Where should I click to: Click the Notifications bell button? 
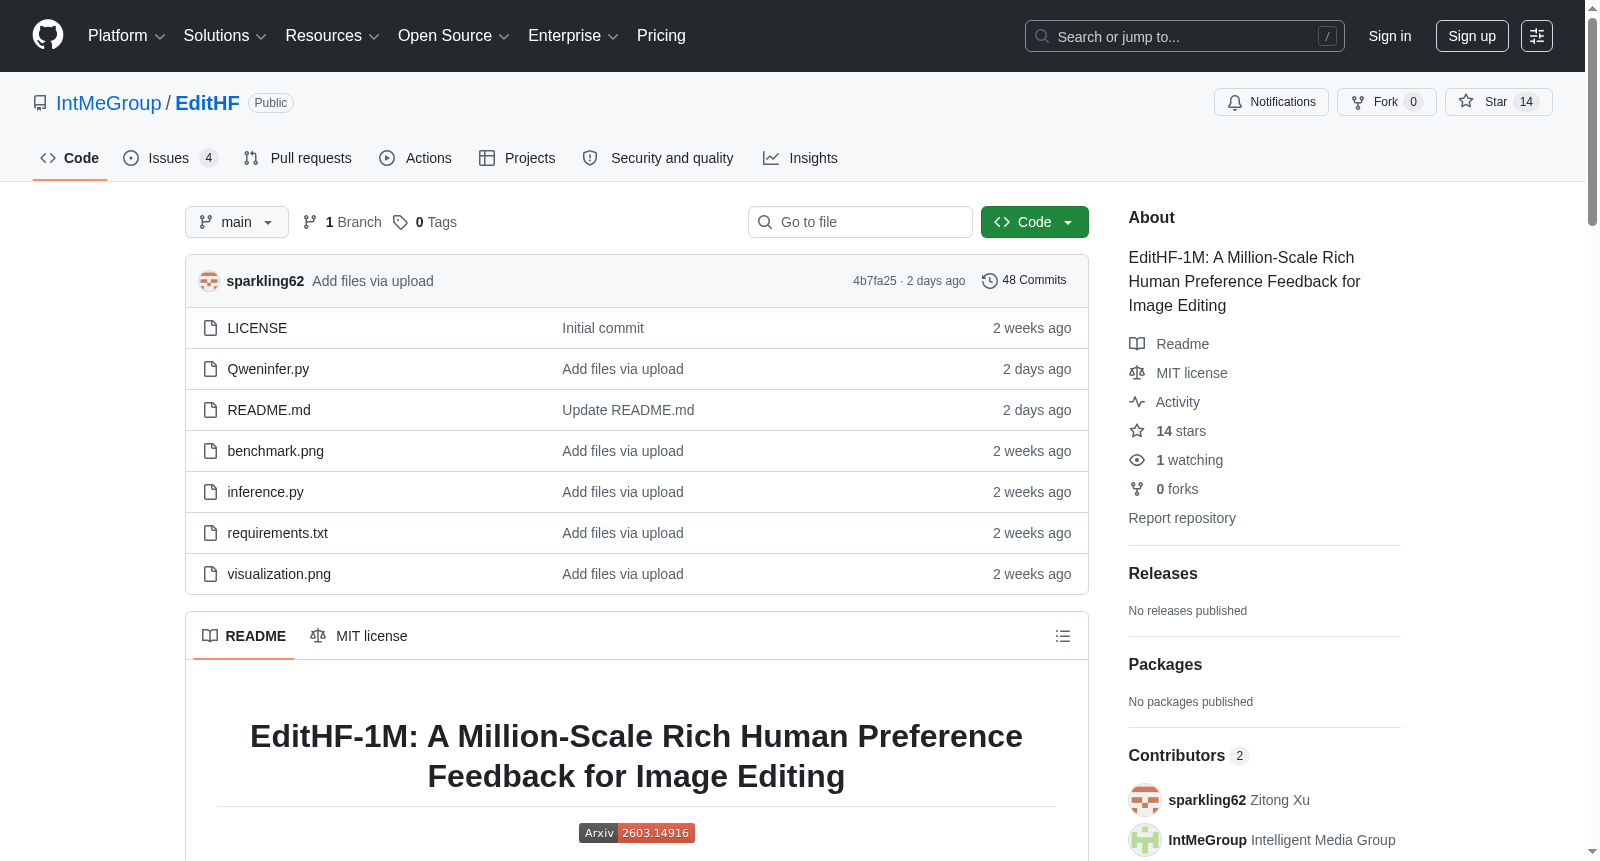pos(1271,102)
